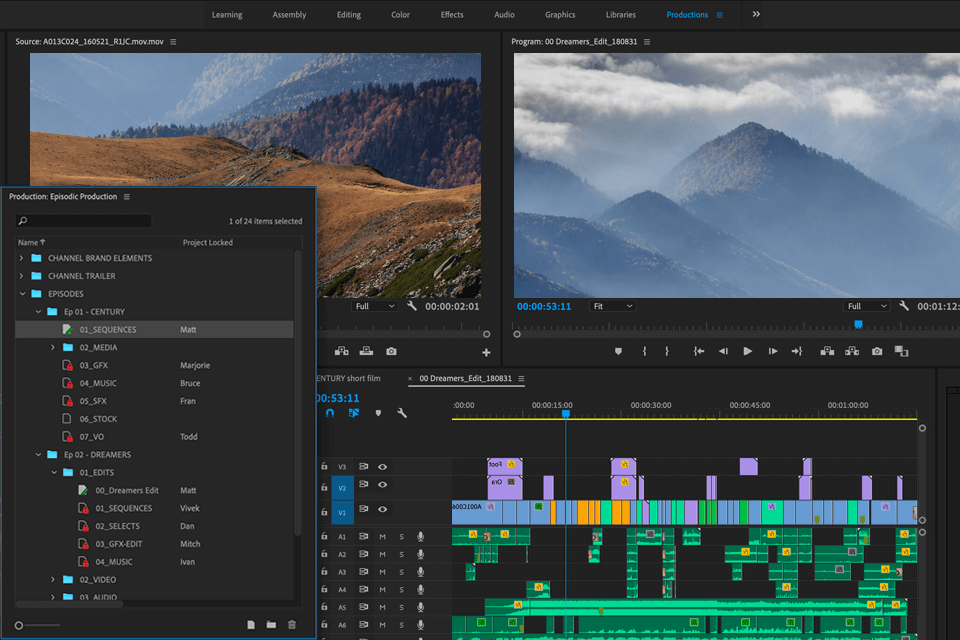Mute audio track A1

(383, 536)
